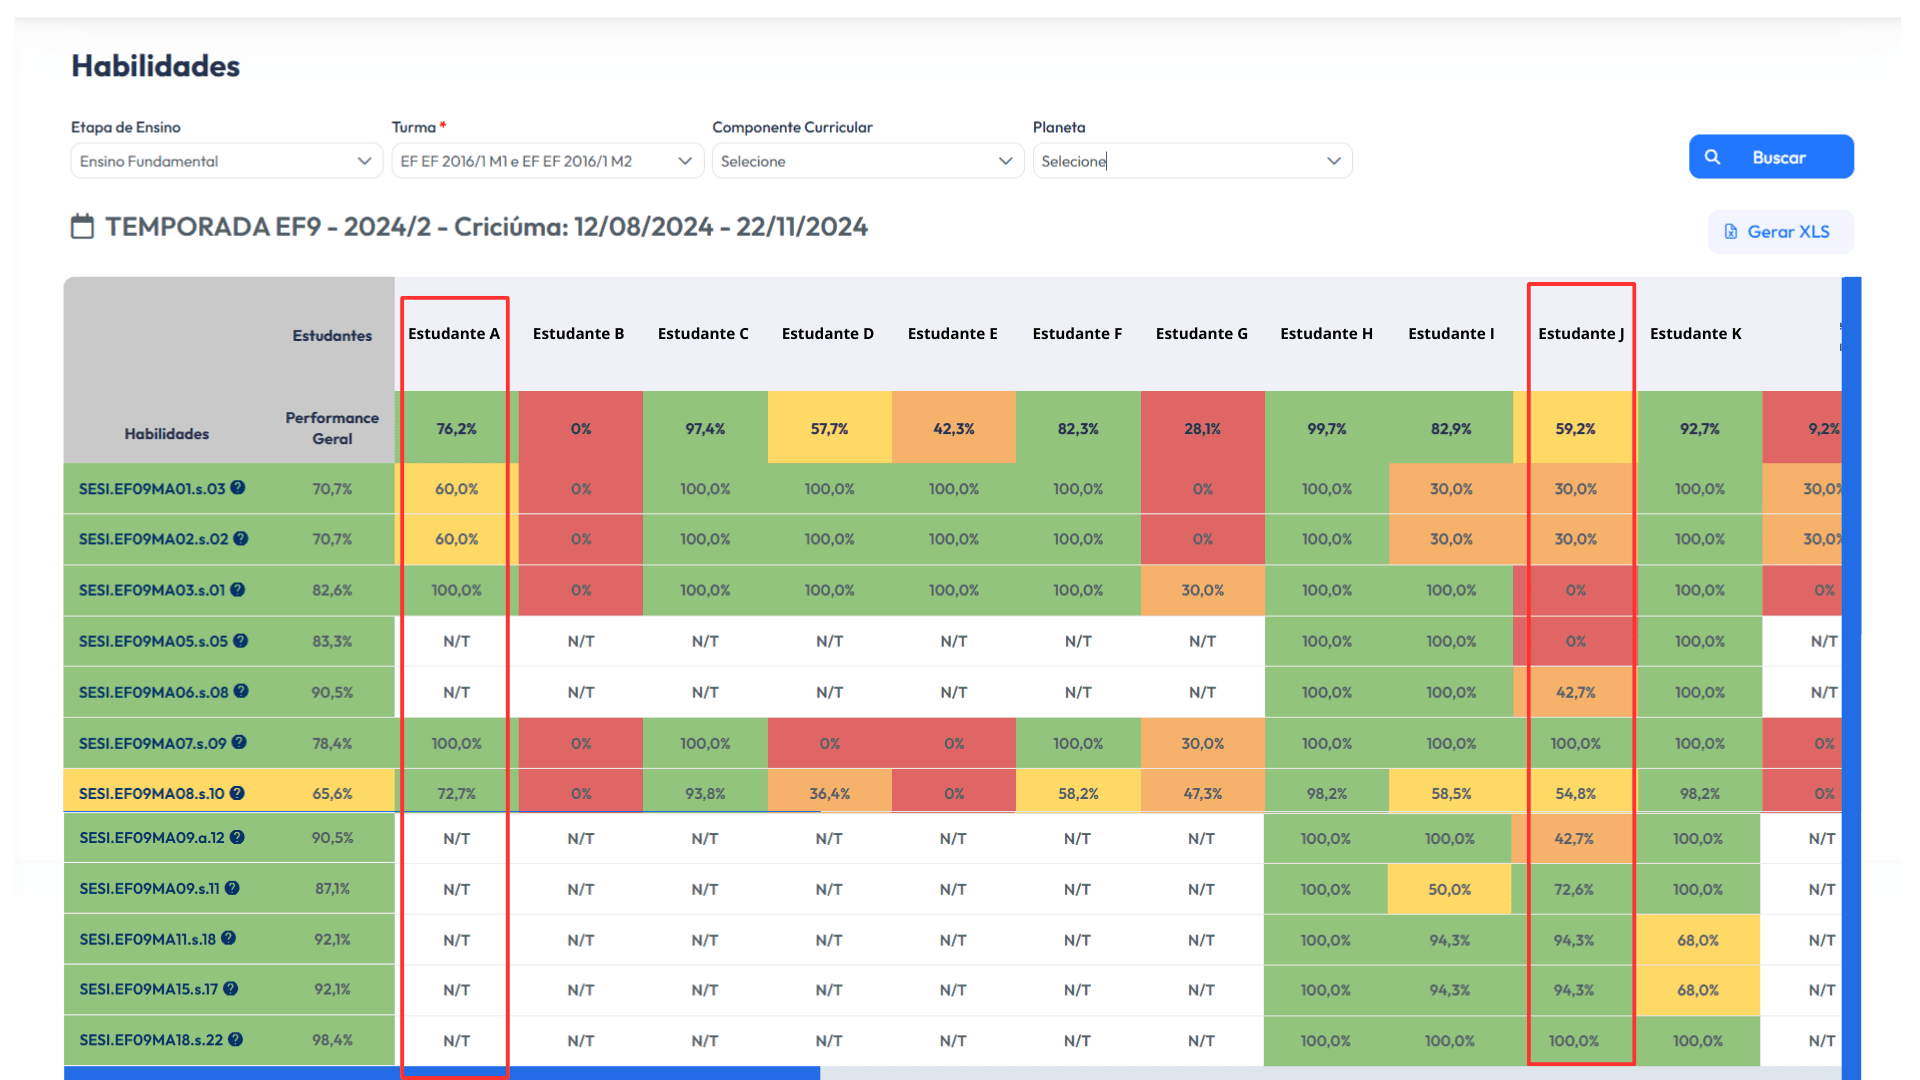Show info icon for SESI.EF09MA08.s.10
The width and height of the screenshot is (1920, 1080).
point(237,793)
